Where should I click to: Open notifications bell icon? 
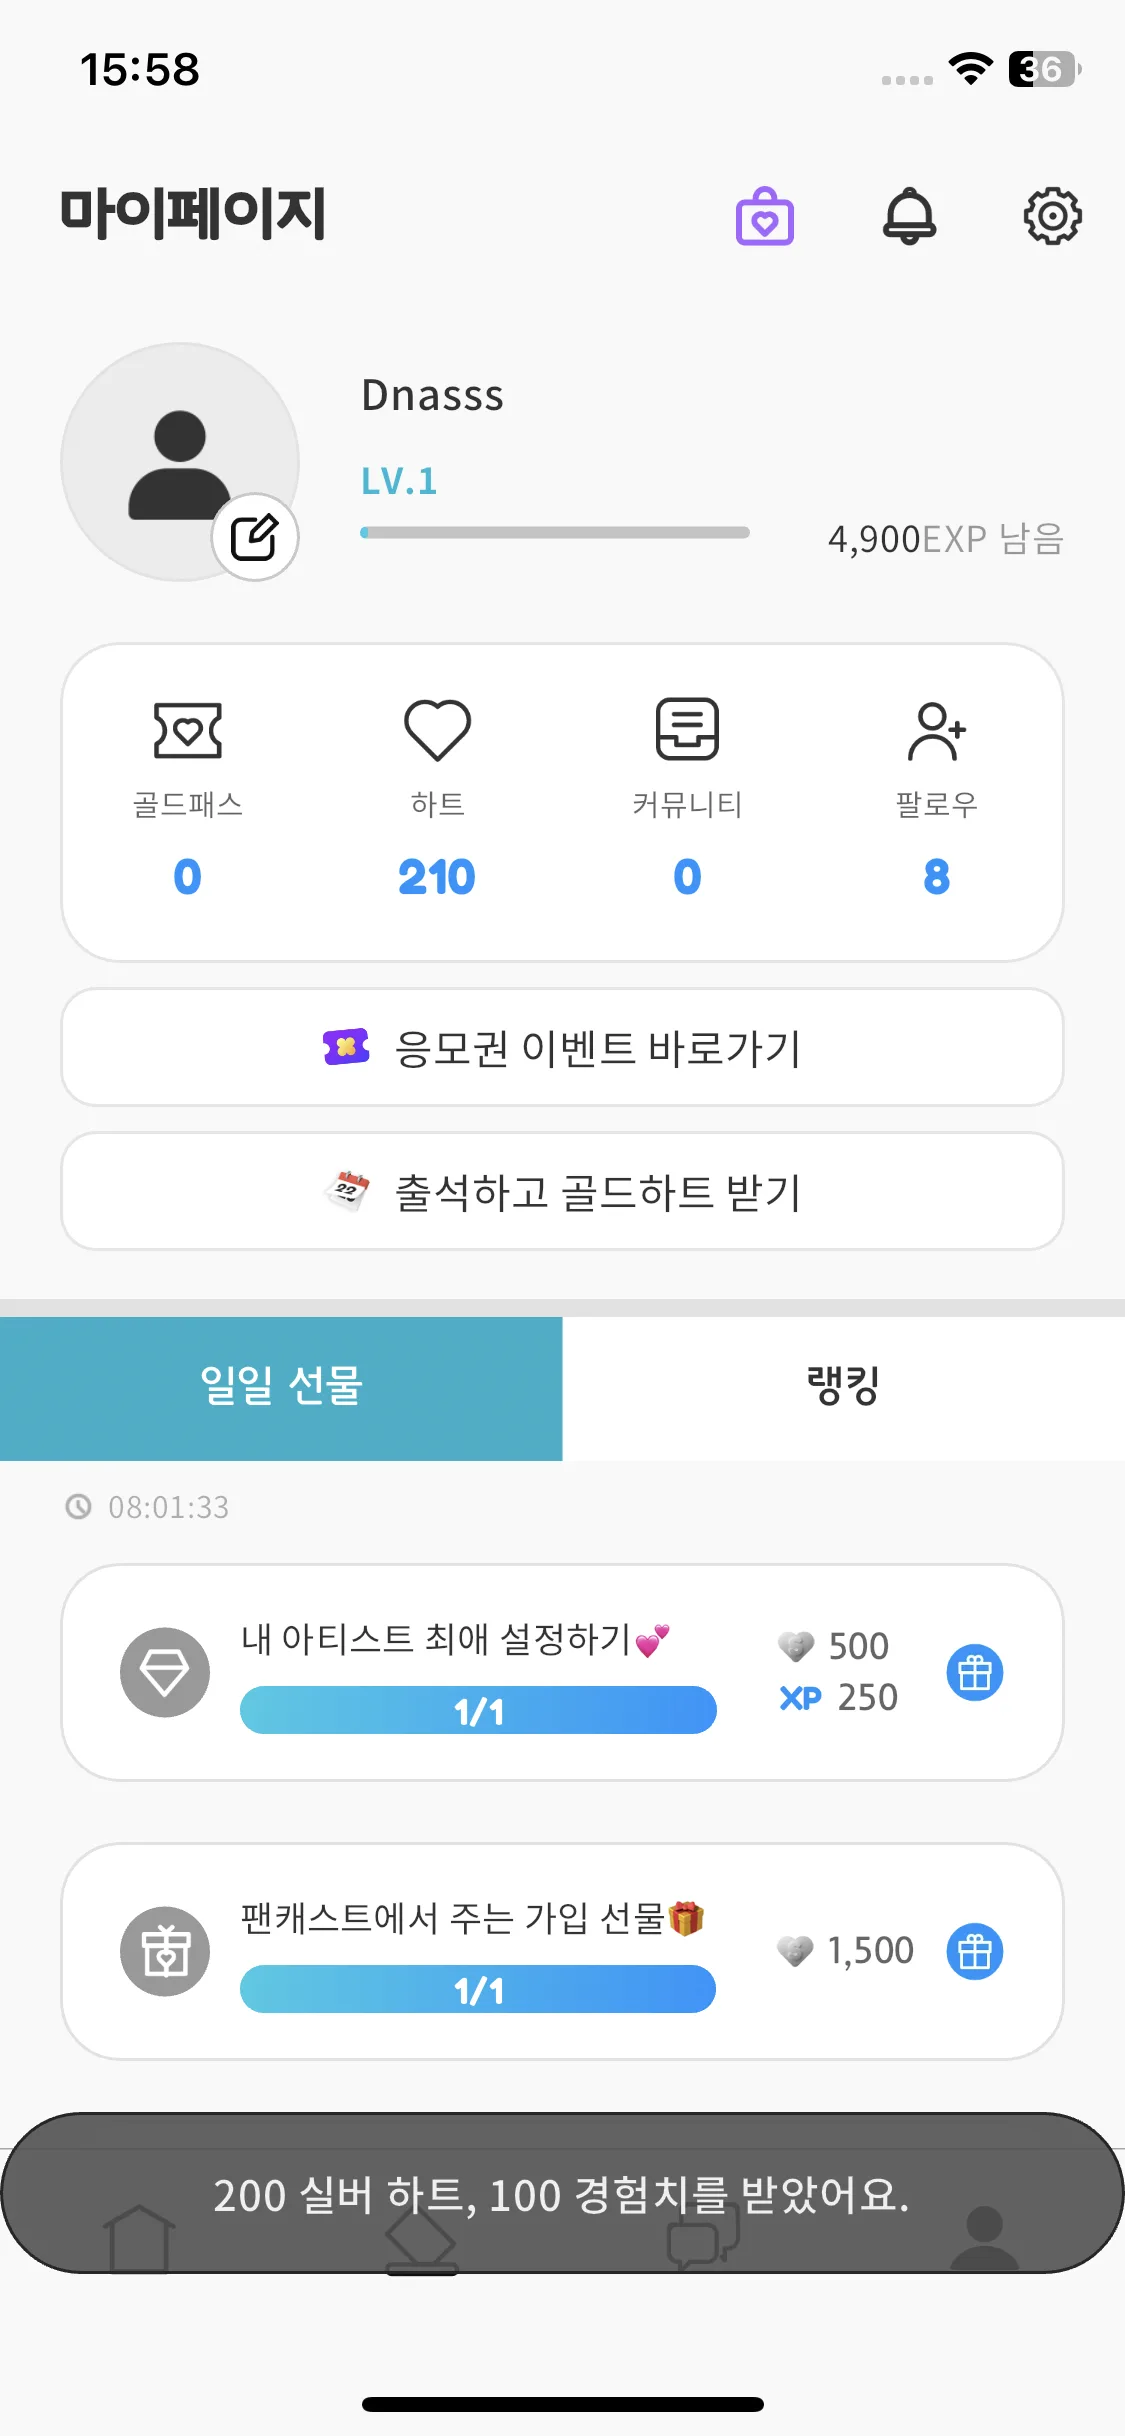coord(909,216)
